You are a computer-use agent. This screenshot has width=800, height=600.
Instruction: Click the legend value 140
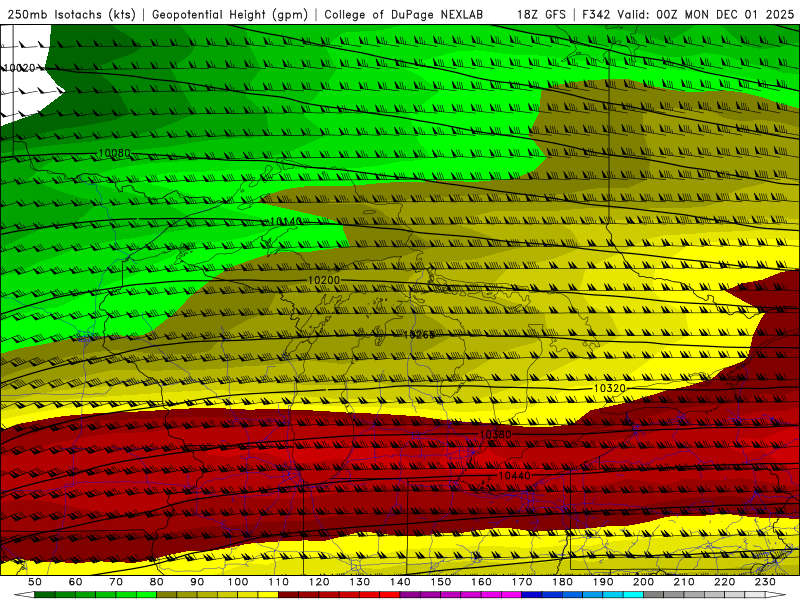tap(400, 582)
